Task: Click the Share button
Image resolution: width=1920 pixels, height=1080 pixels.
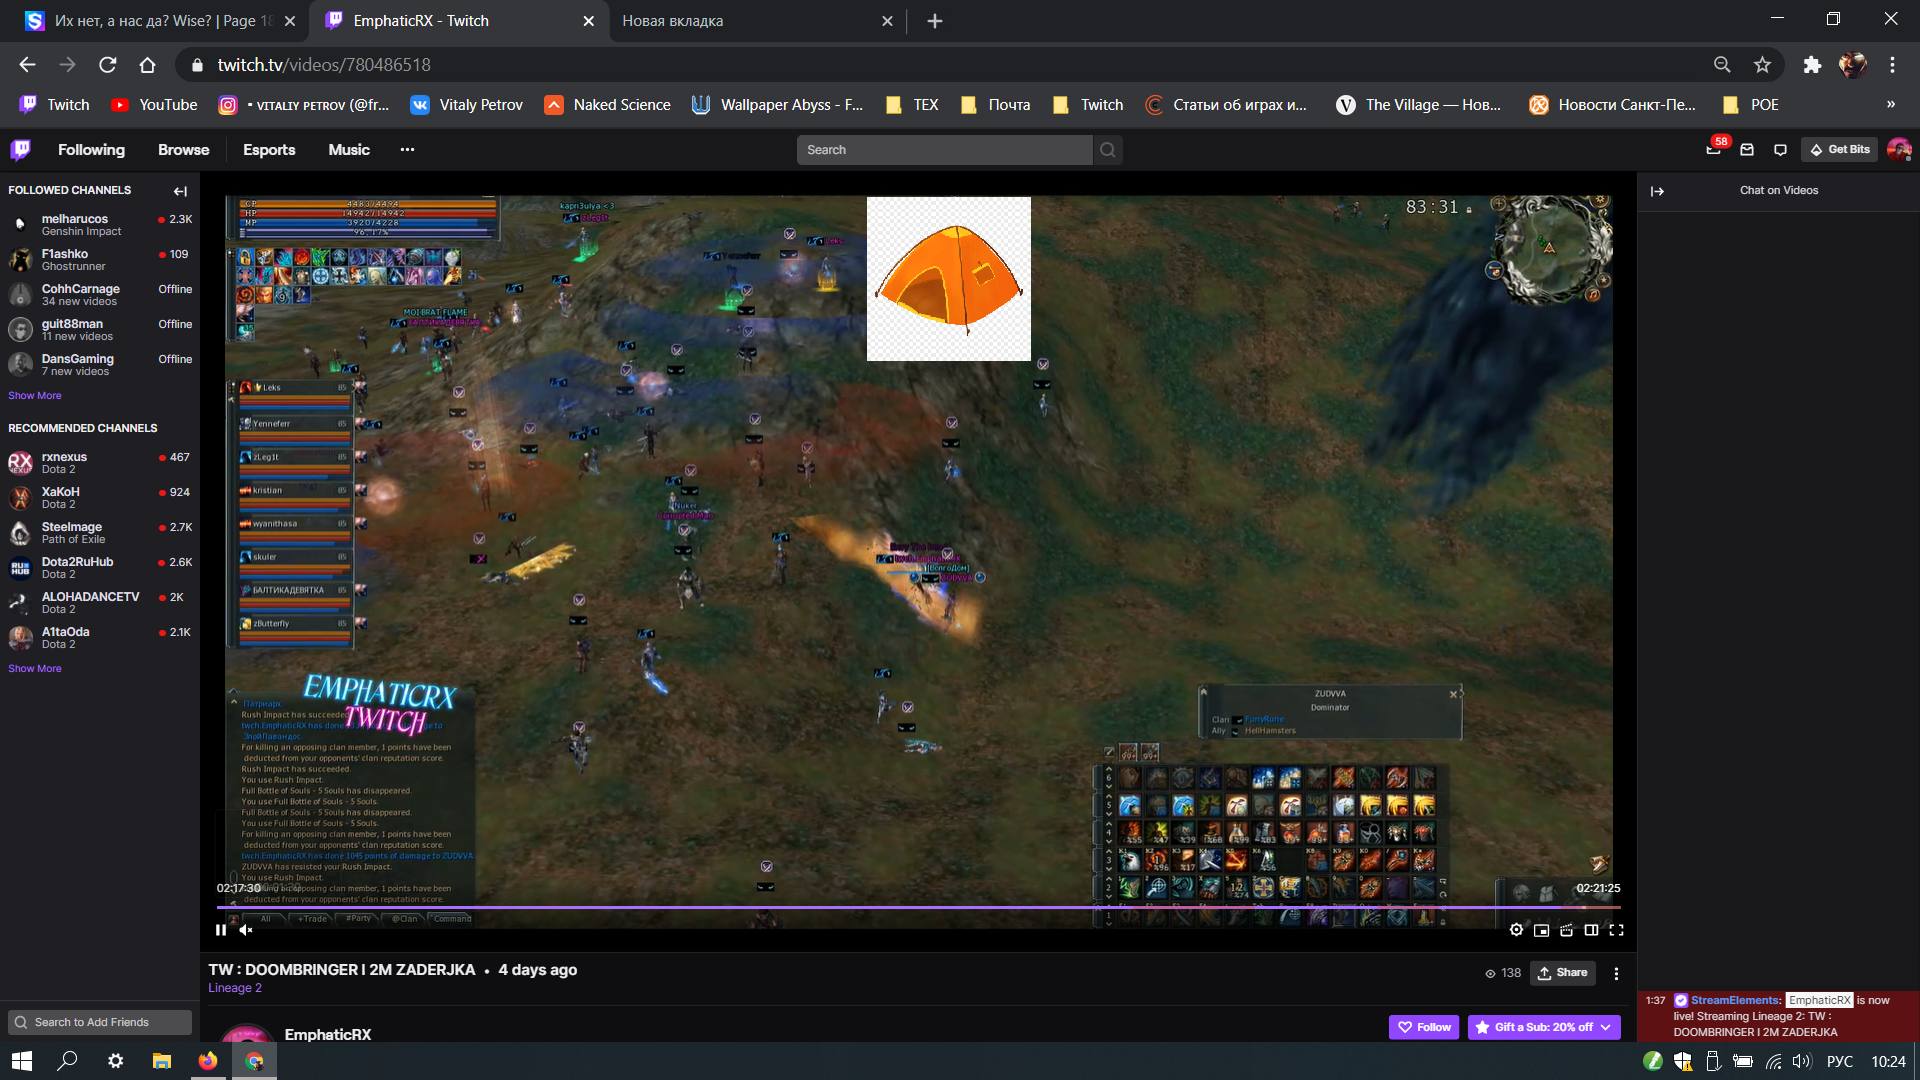Action: tap(1563, 972)
